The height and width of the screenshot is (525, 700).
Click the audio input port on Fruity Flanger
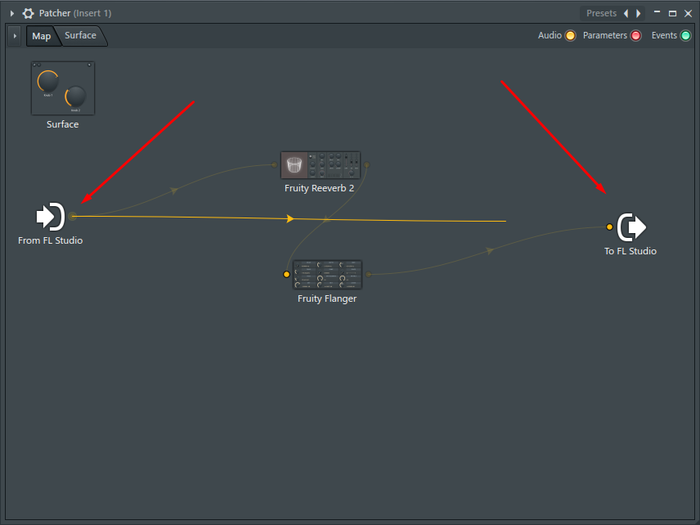click(287, 274)
